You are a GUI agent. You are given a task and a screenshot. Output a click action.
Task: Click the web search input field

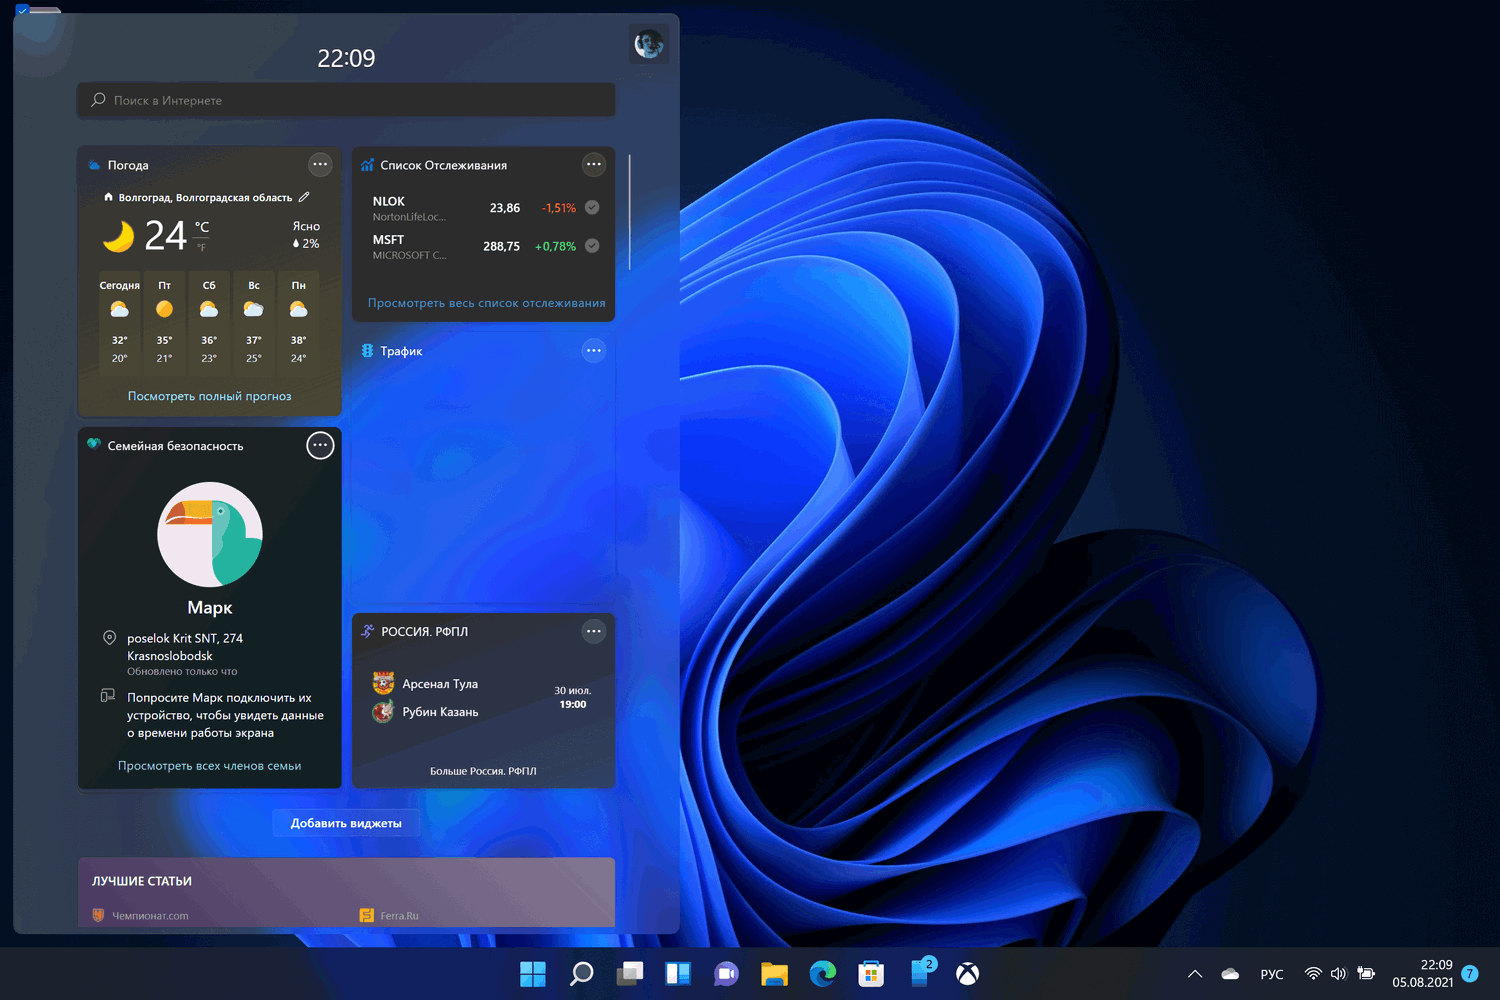tap(346, 100)
